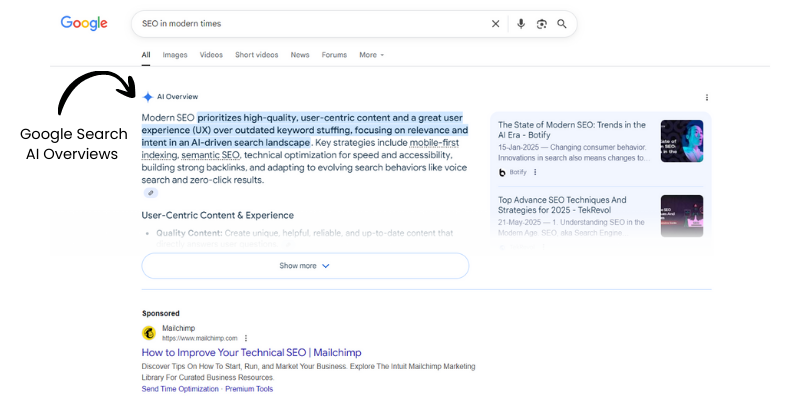Open three-dot menu beside Botify source

pyautogui.click(x=535, y=173)
